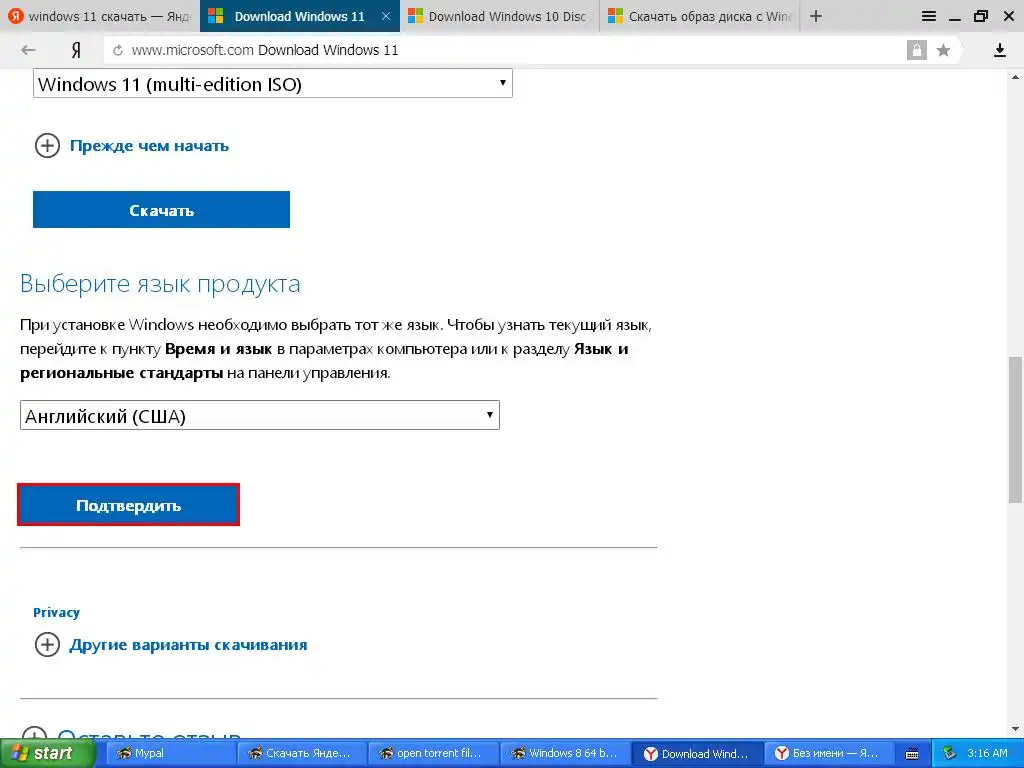Select the Download Windows 11 tab

tap(300, 16)
